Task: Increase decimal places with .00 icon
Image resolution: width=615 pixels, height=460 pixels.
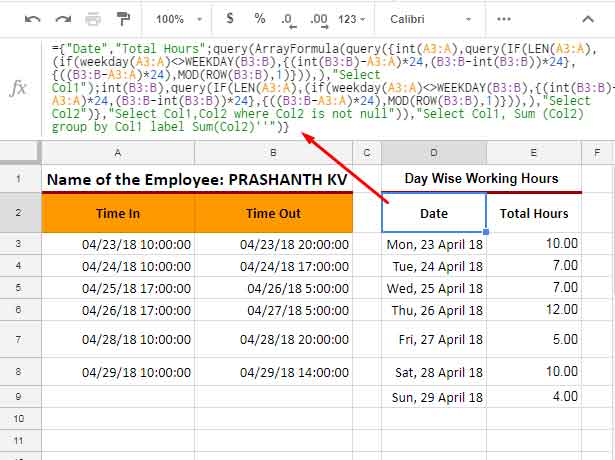Action: (318, 20)
